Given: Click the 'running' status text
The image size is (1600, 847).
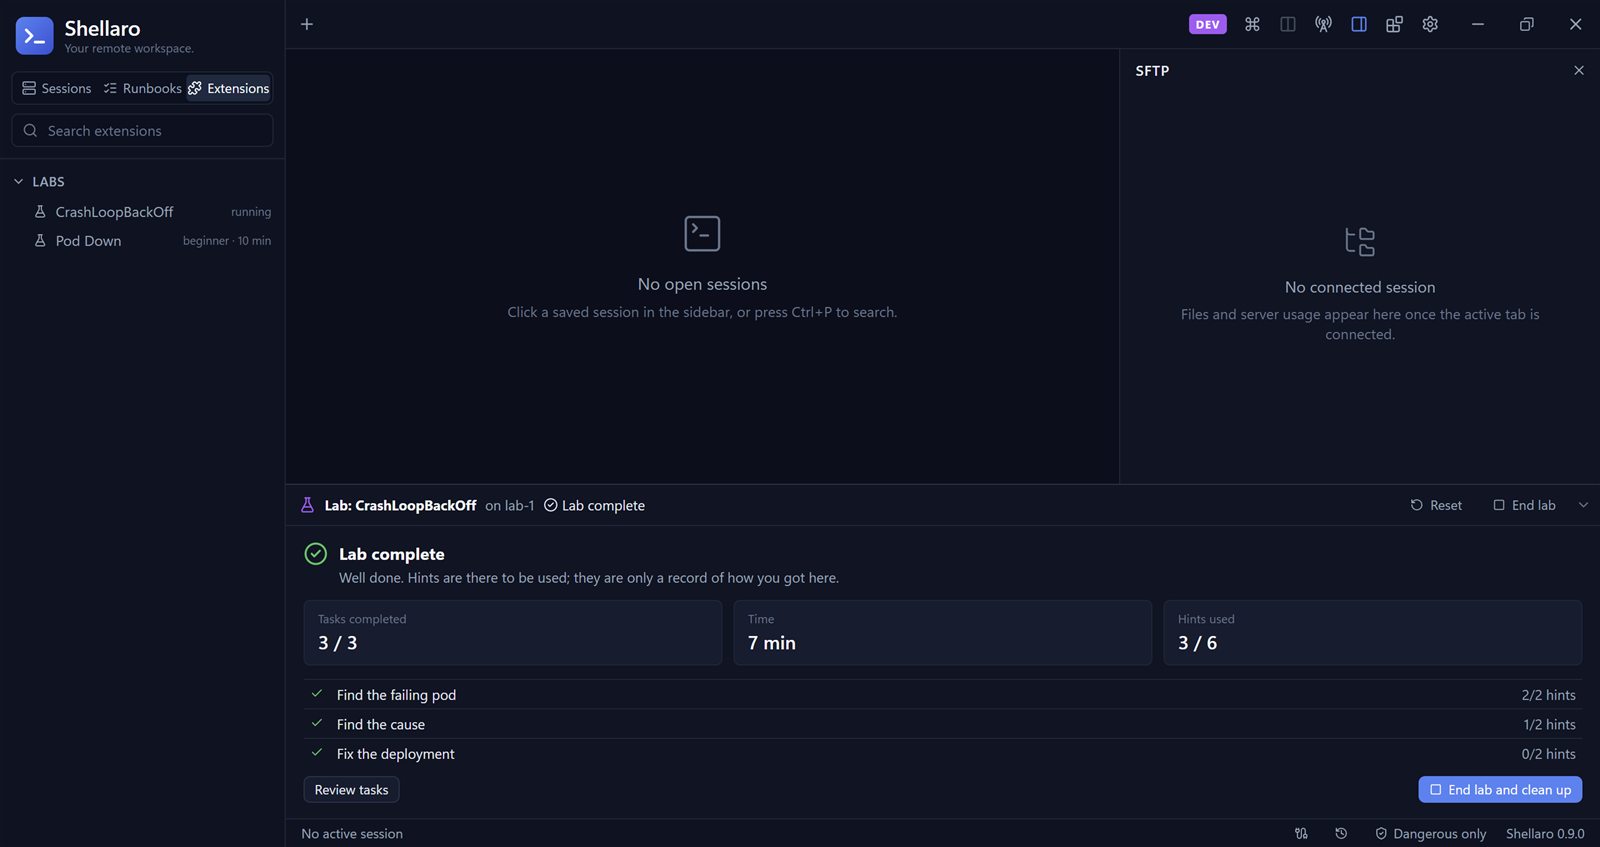Looking at the screenshot, I should coord(251,212).
